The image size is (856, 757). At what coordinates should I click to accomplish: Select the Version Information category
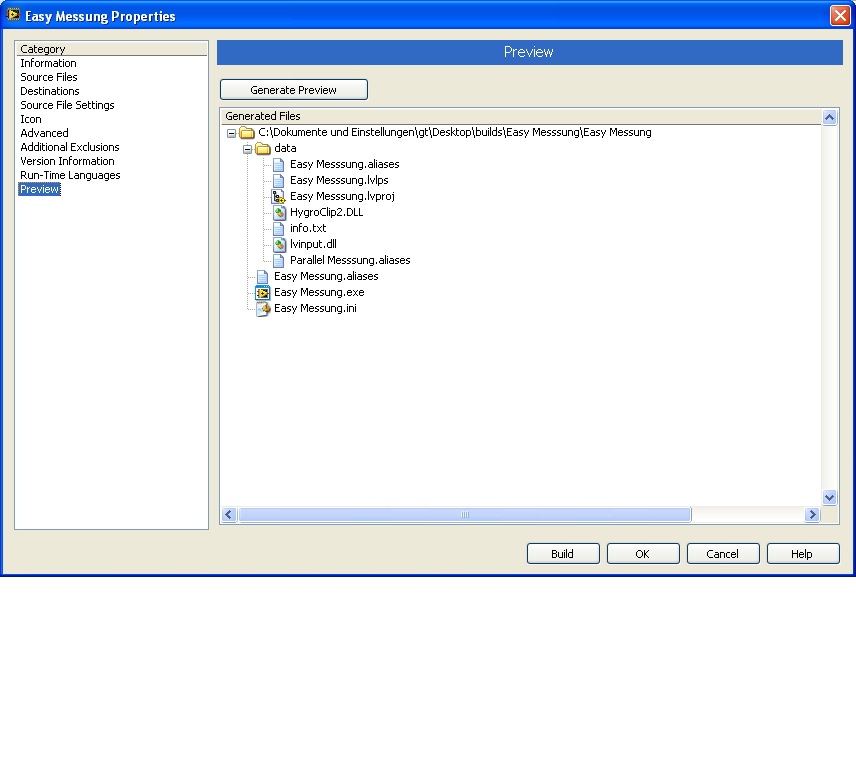point(67,161)
